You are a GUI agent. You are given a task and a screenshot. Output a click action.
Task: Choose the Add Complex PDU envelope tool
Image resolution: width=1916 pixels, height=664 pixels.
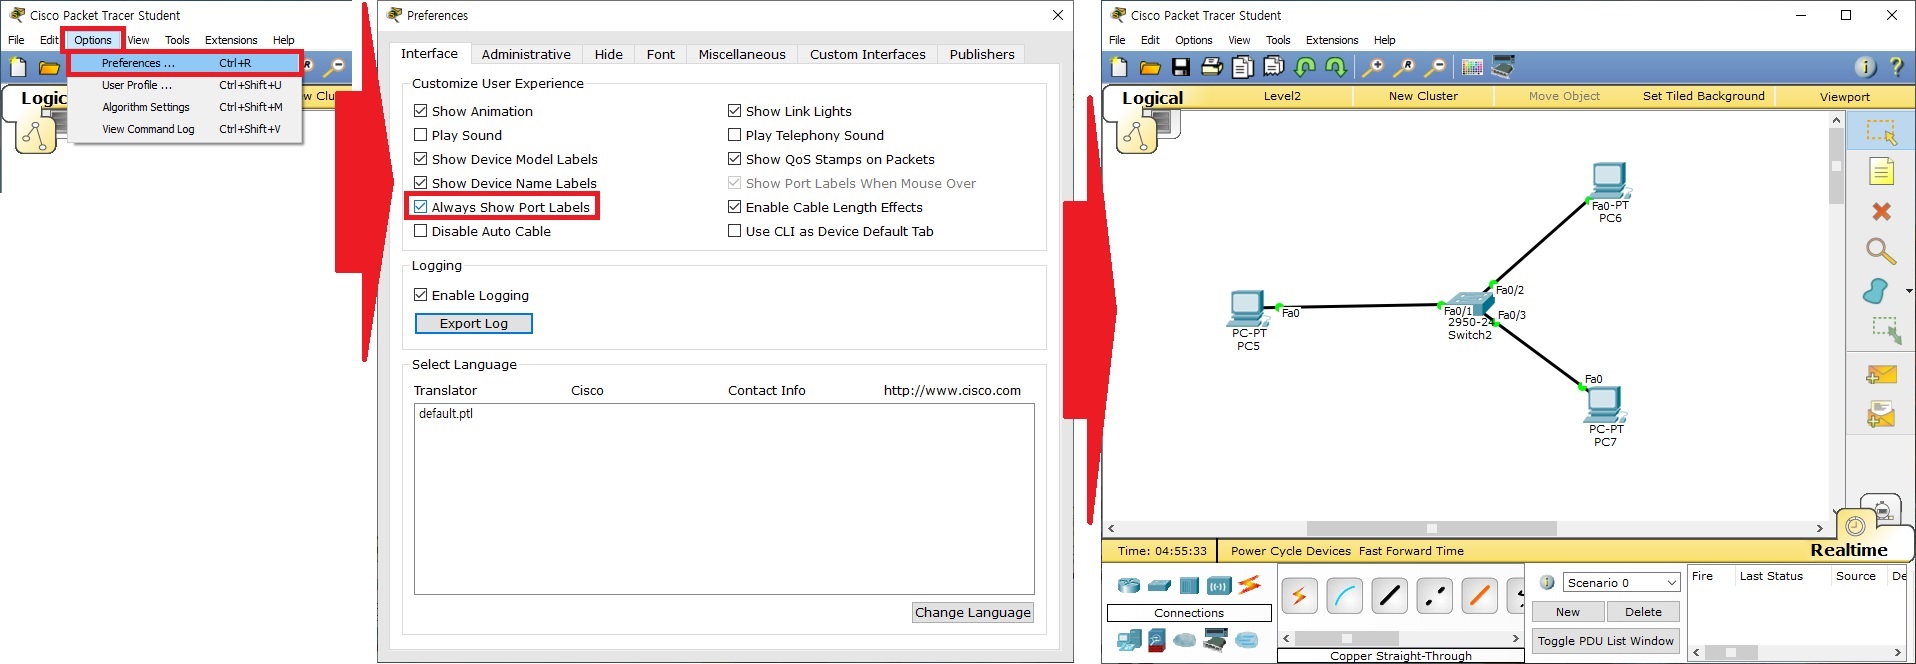[x=1881, y=414]
